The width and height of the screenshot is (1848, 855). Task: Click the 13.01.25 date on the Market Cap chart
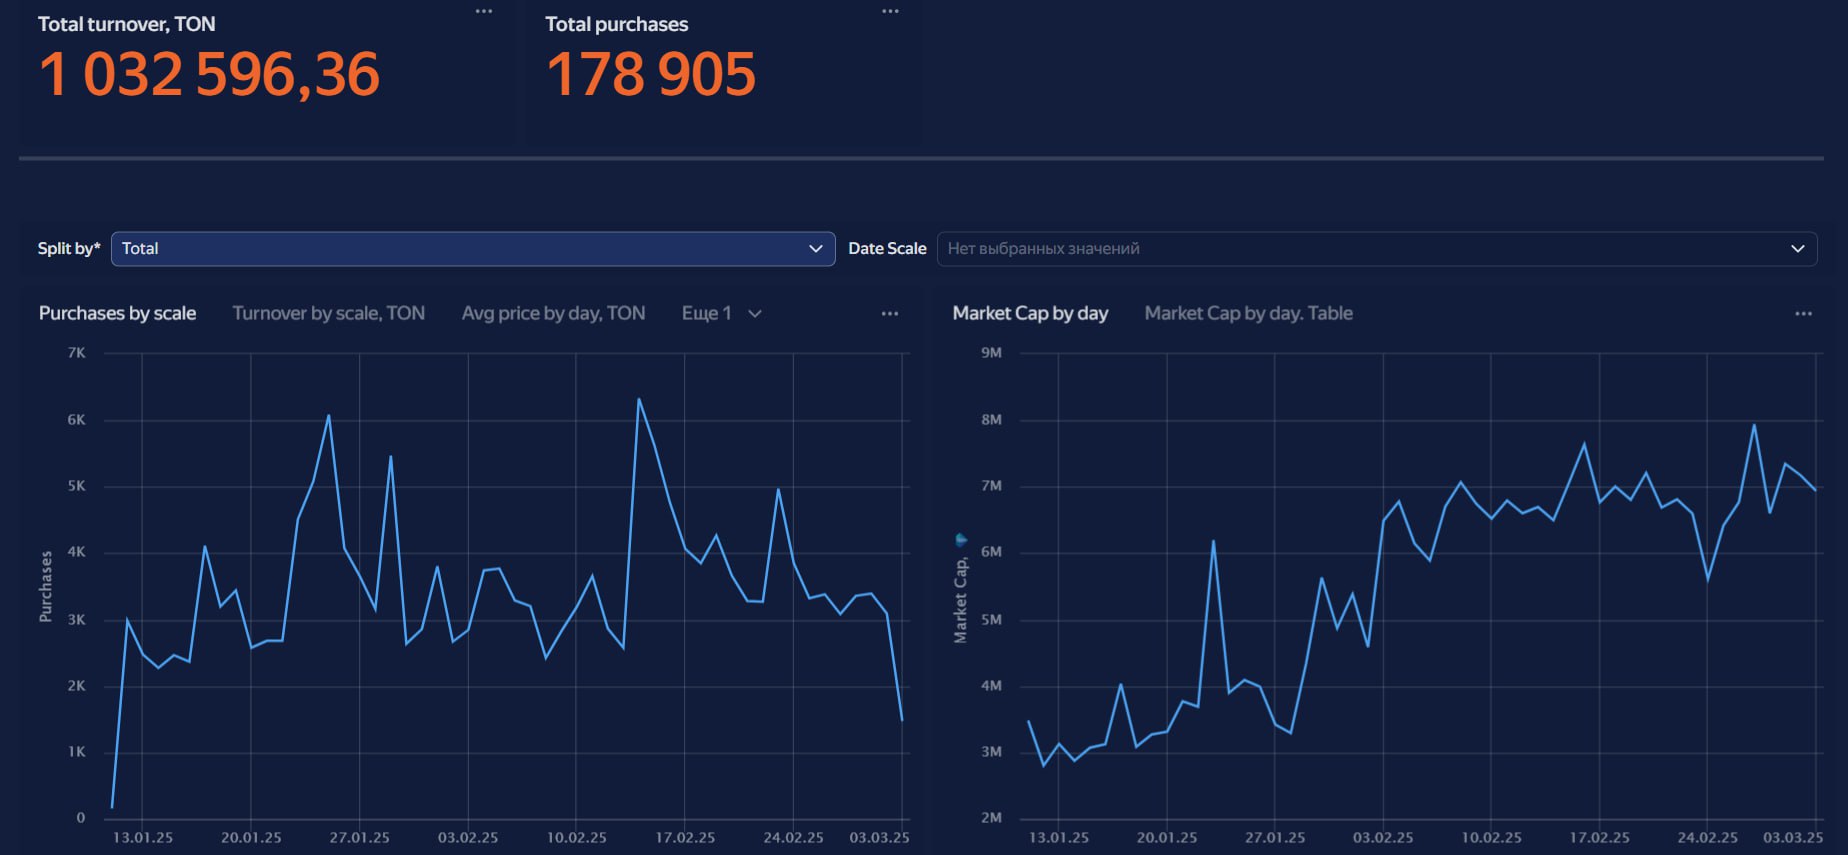[x=1059, y=838]
